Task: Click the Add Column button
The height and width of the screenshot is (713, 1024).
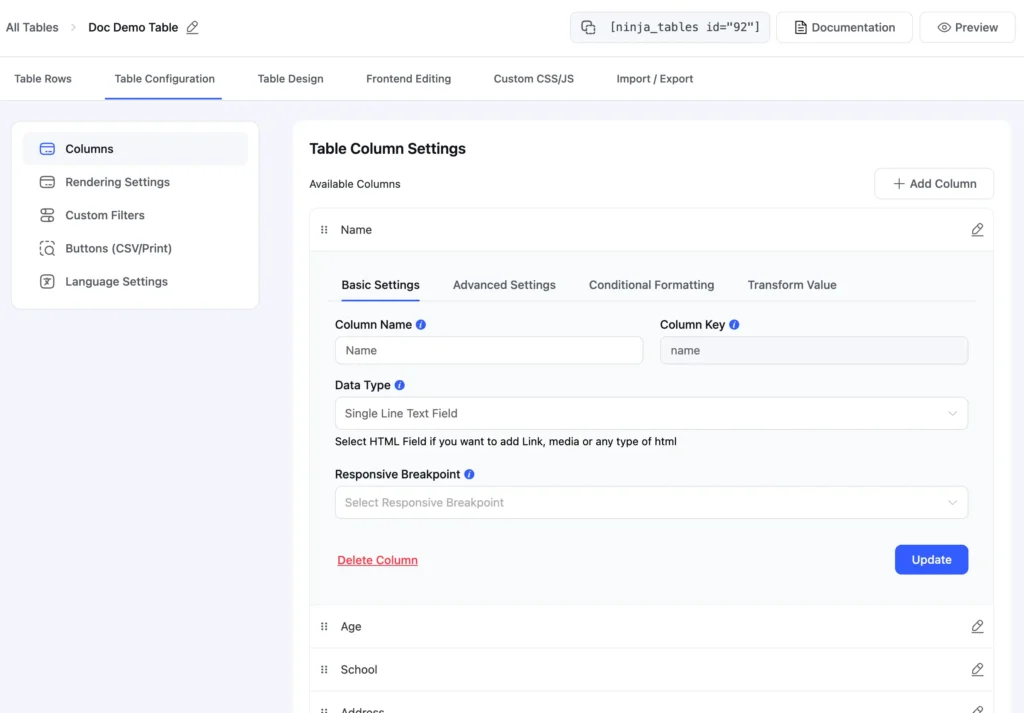Action: click(x=934, y=184)
